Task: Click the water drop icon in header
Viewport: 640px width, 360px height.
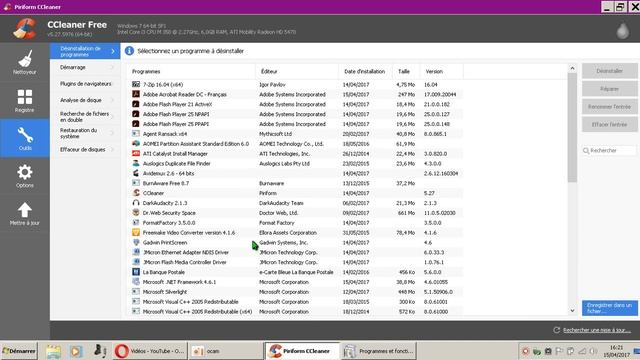Action: click(622, 31)
